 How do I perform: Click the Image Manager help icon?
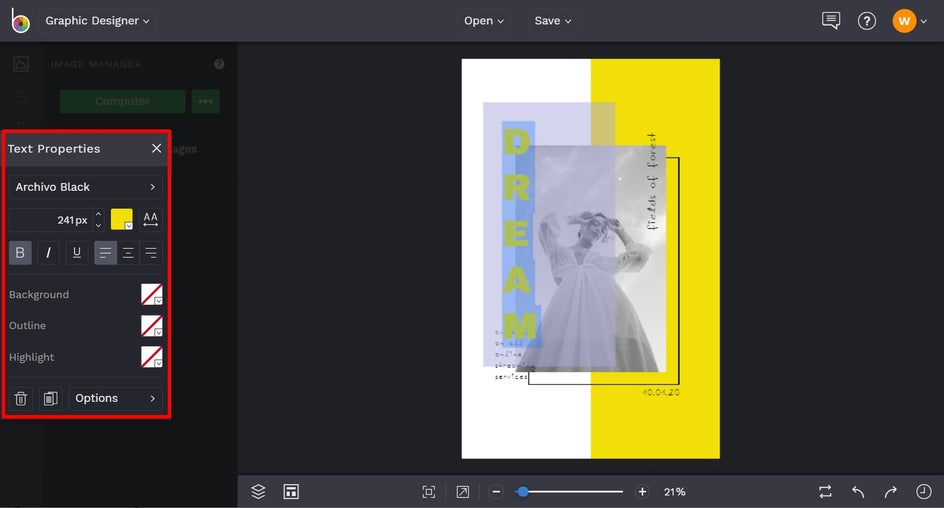click(x=219, y=64)
